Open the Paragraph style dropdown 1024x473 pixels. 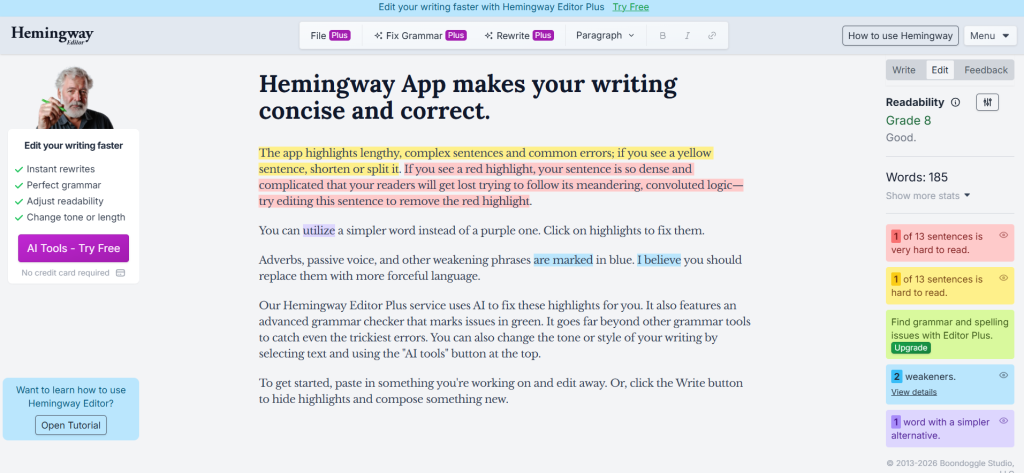[x=605, y=36]
